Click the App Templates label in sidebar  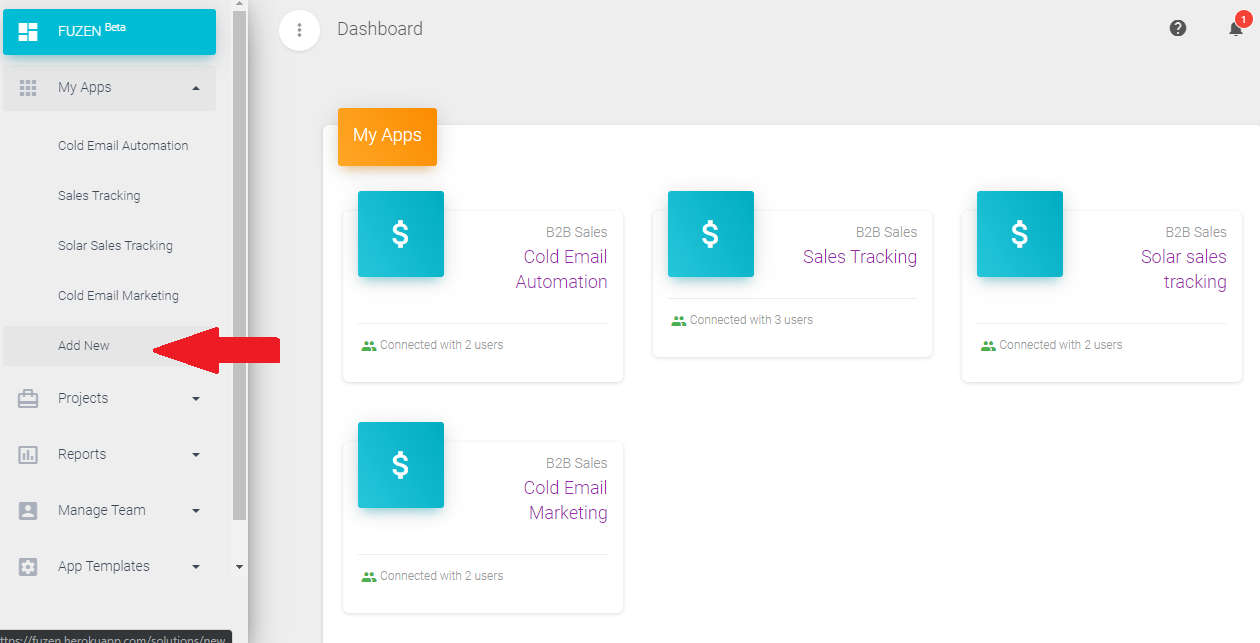pyautogui.click(x=104, y=566)
